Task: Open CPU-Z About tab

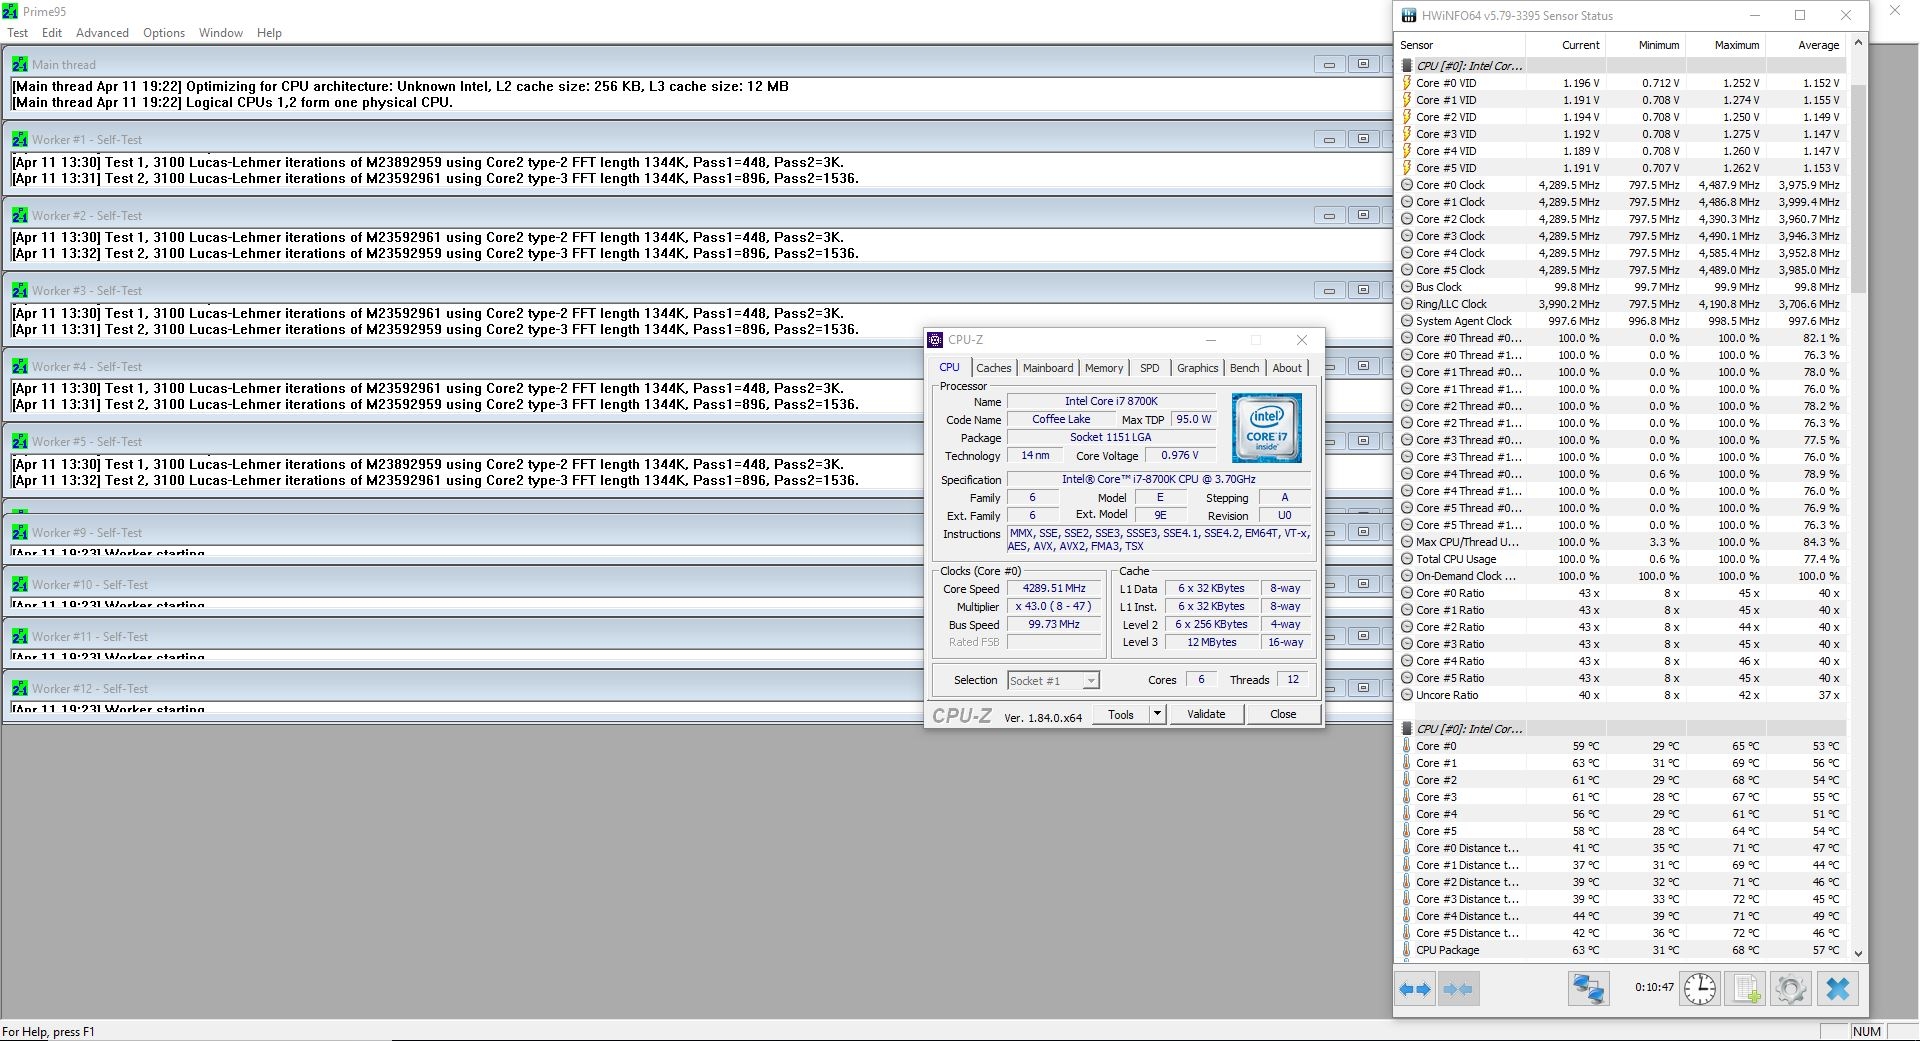Action: (1287, 368)
